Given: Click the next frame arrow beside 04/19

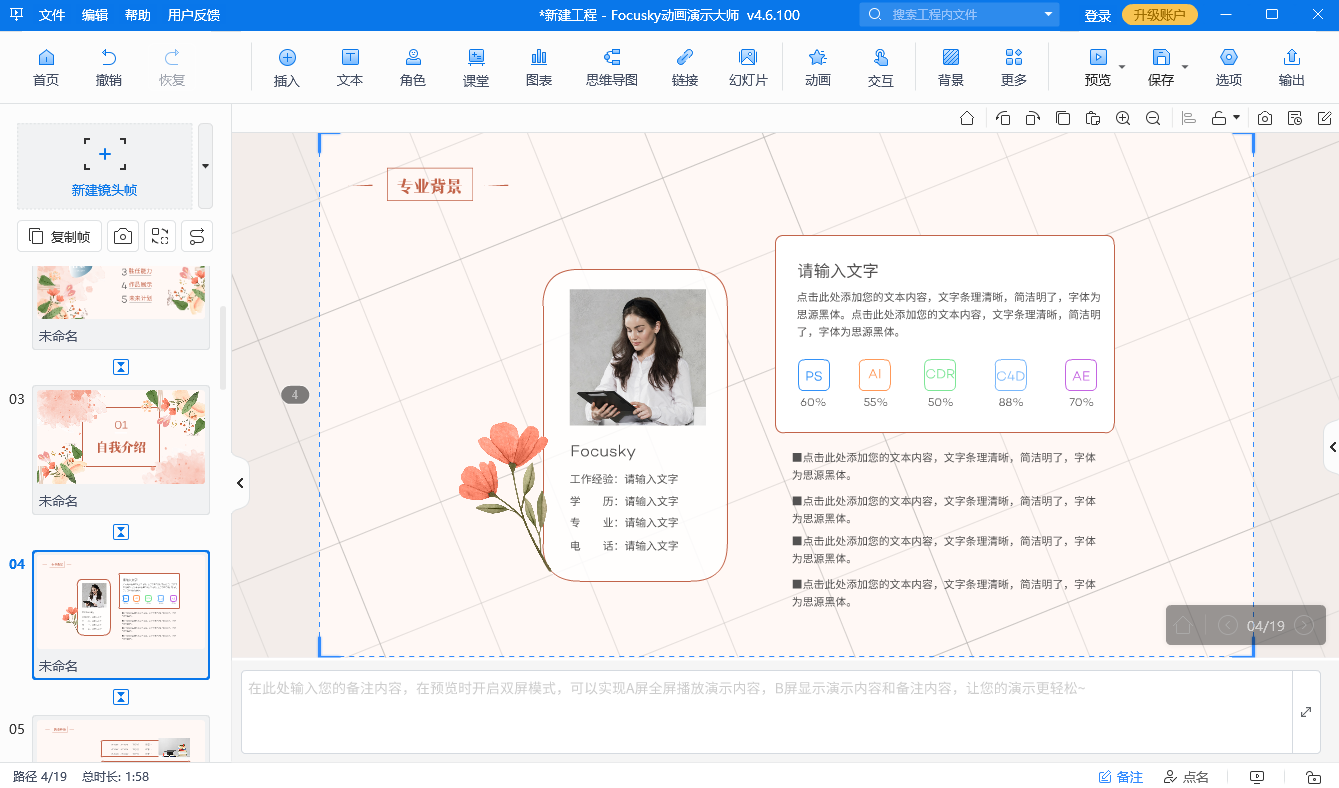Looking at the screenshot, I should 1304,626.
